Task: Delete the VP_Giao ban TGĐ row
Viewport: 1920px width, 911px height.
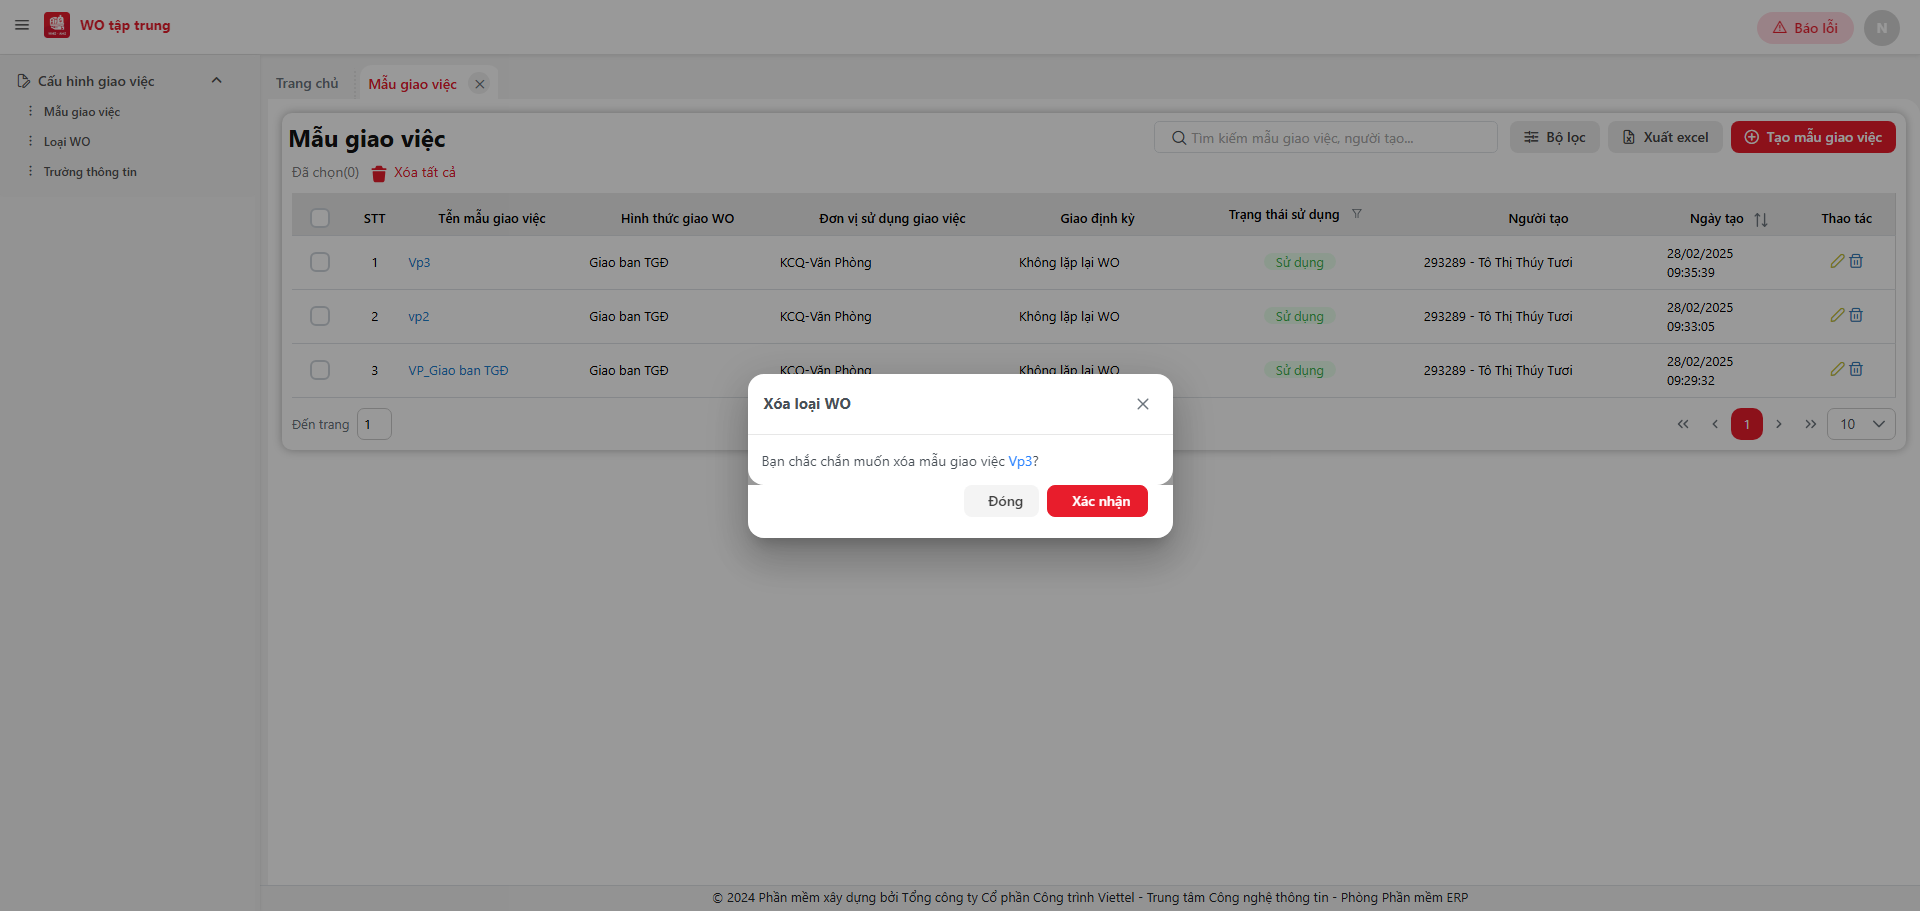Action: pos(1856,369)
